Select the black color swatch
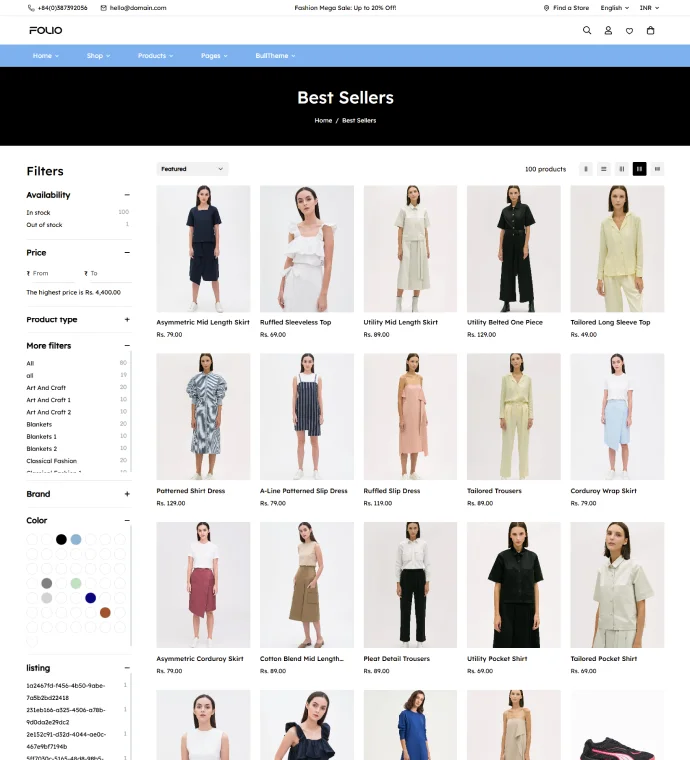The height and width of the screenshot is (760, 690). tap(61, 539)
